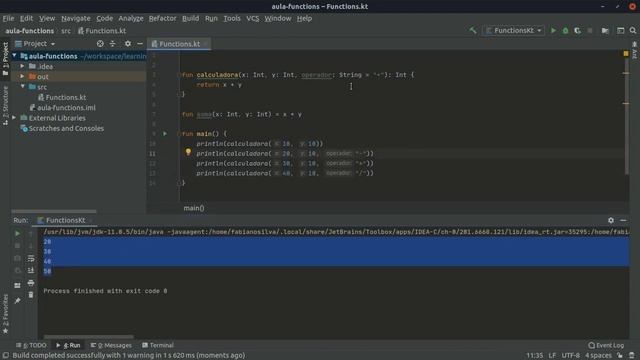The height and width of the screenshot is (360, 640).
Task: Click the Project panel horizontal scrollbar
Action: click(x=54, y=211)
